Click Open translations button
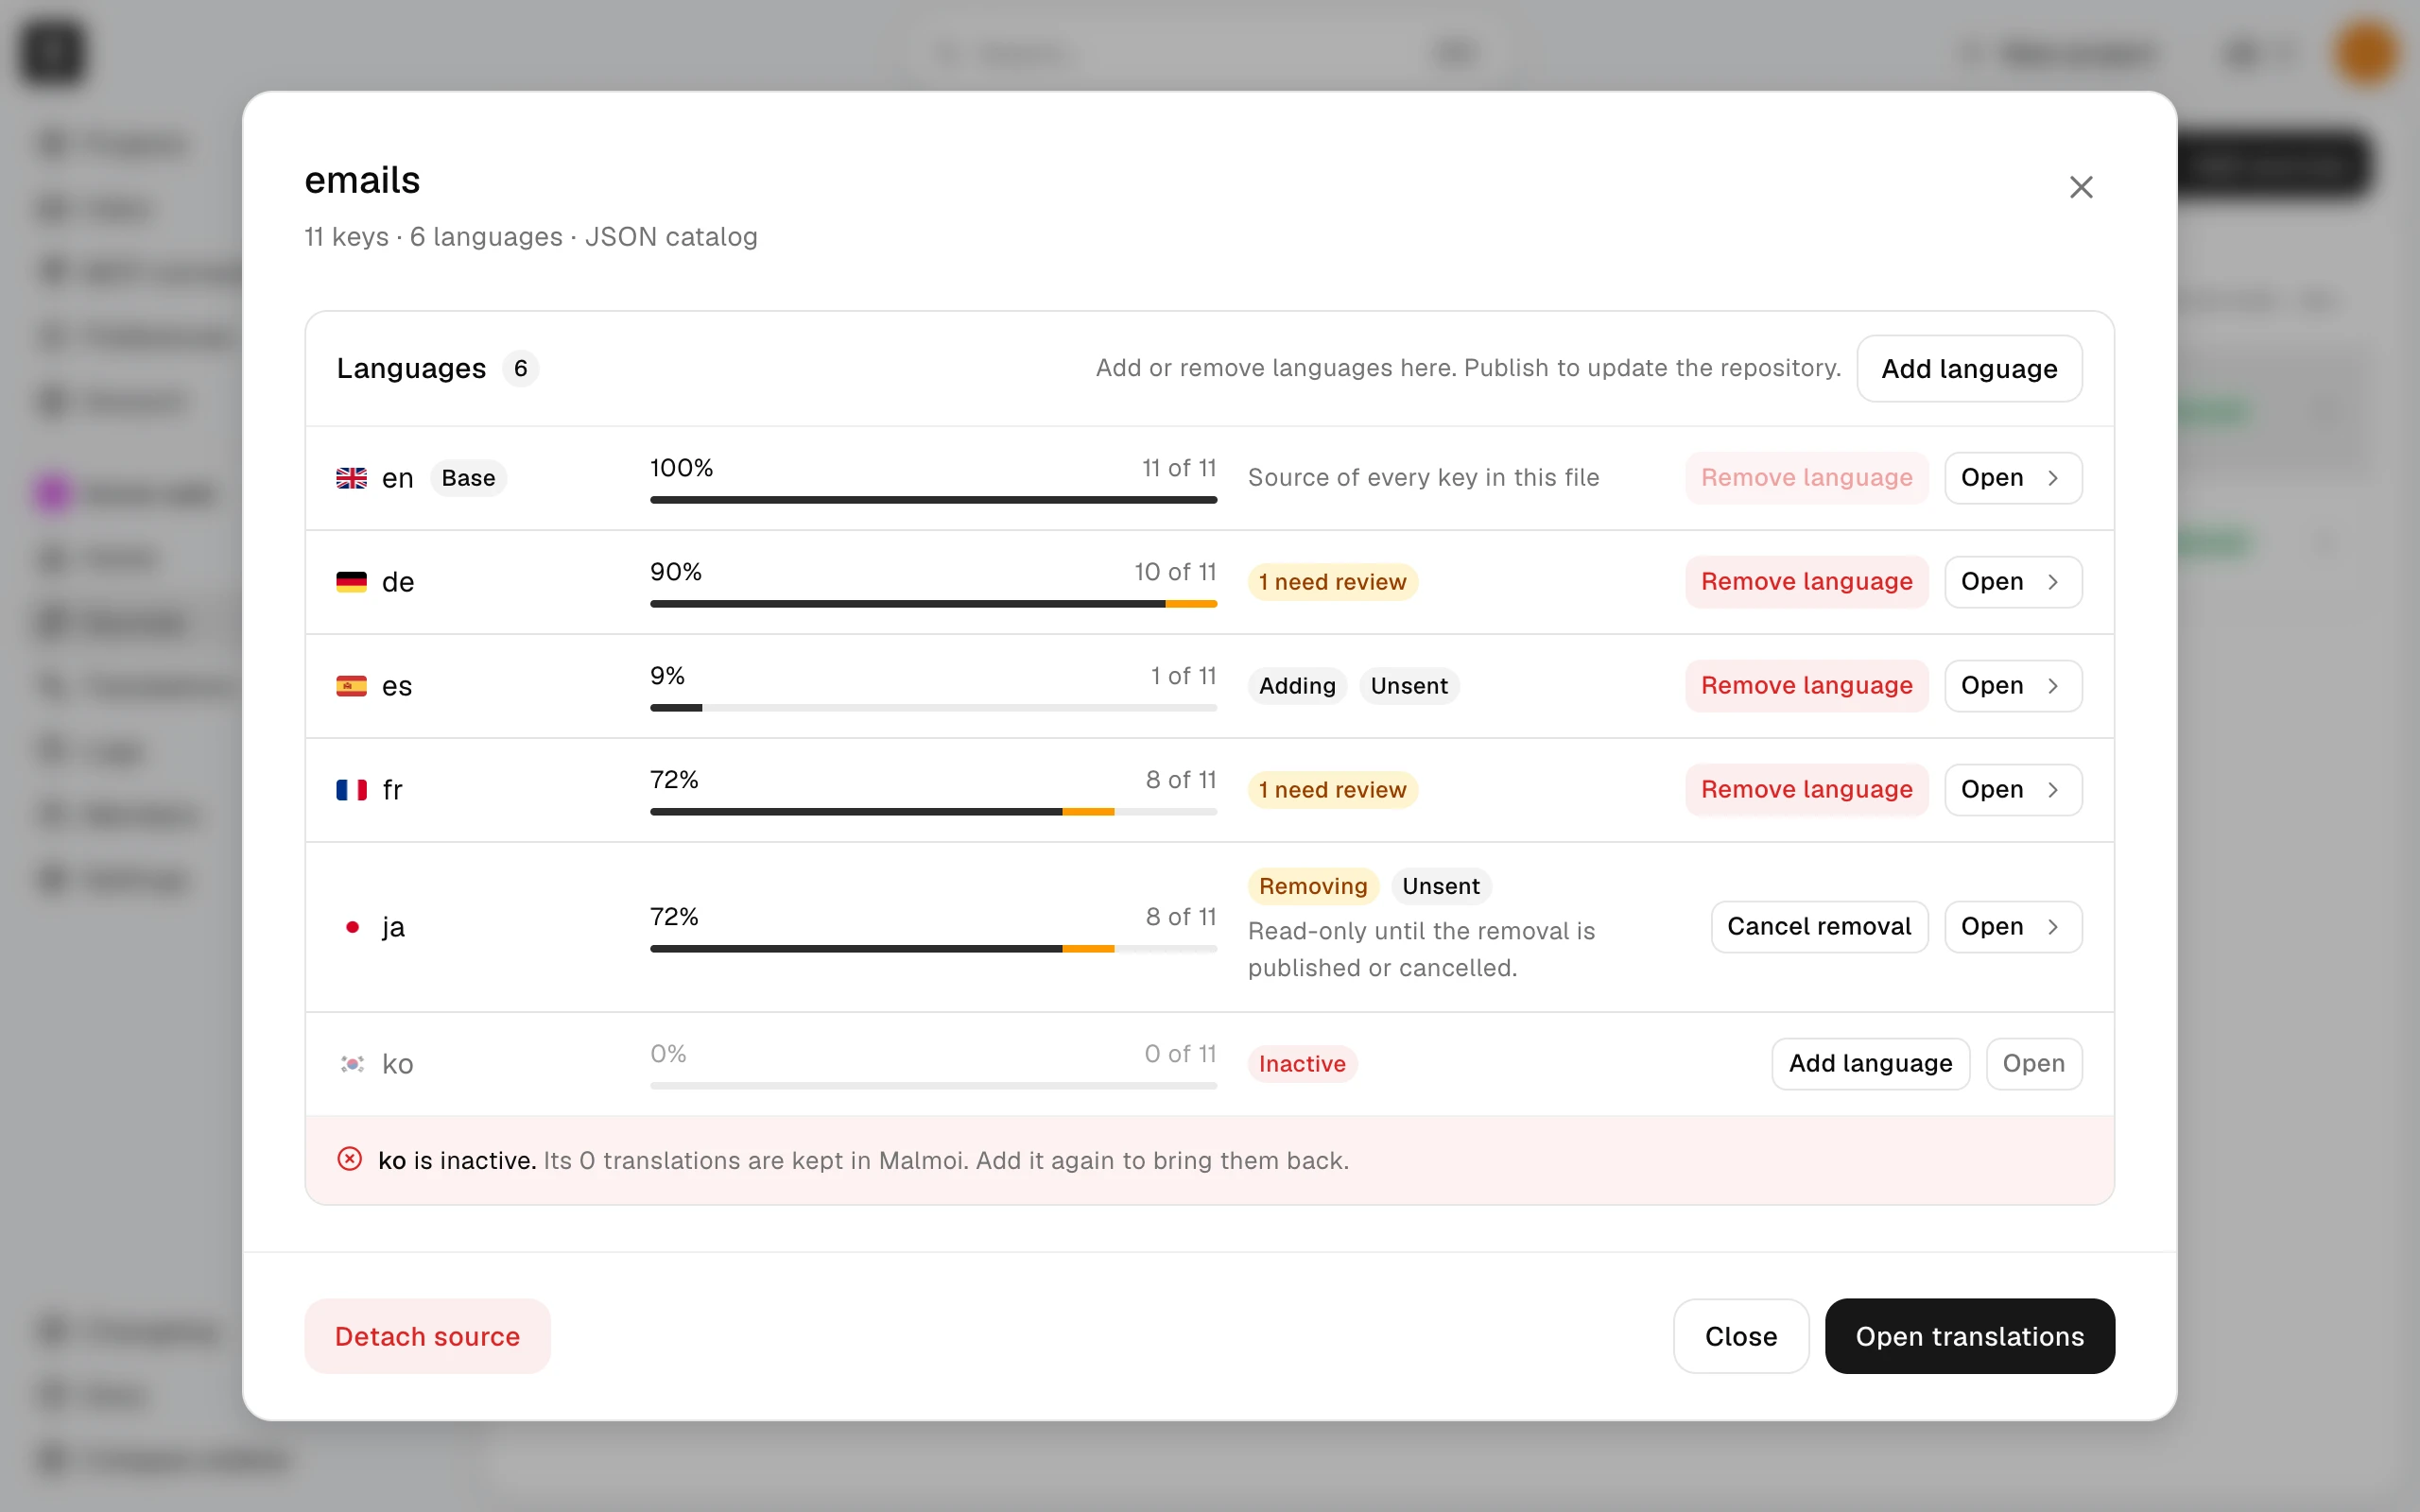 click(x=1969, y=1336)
